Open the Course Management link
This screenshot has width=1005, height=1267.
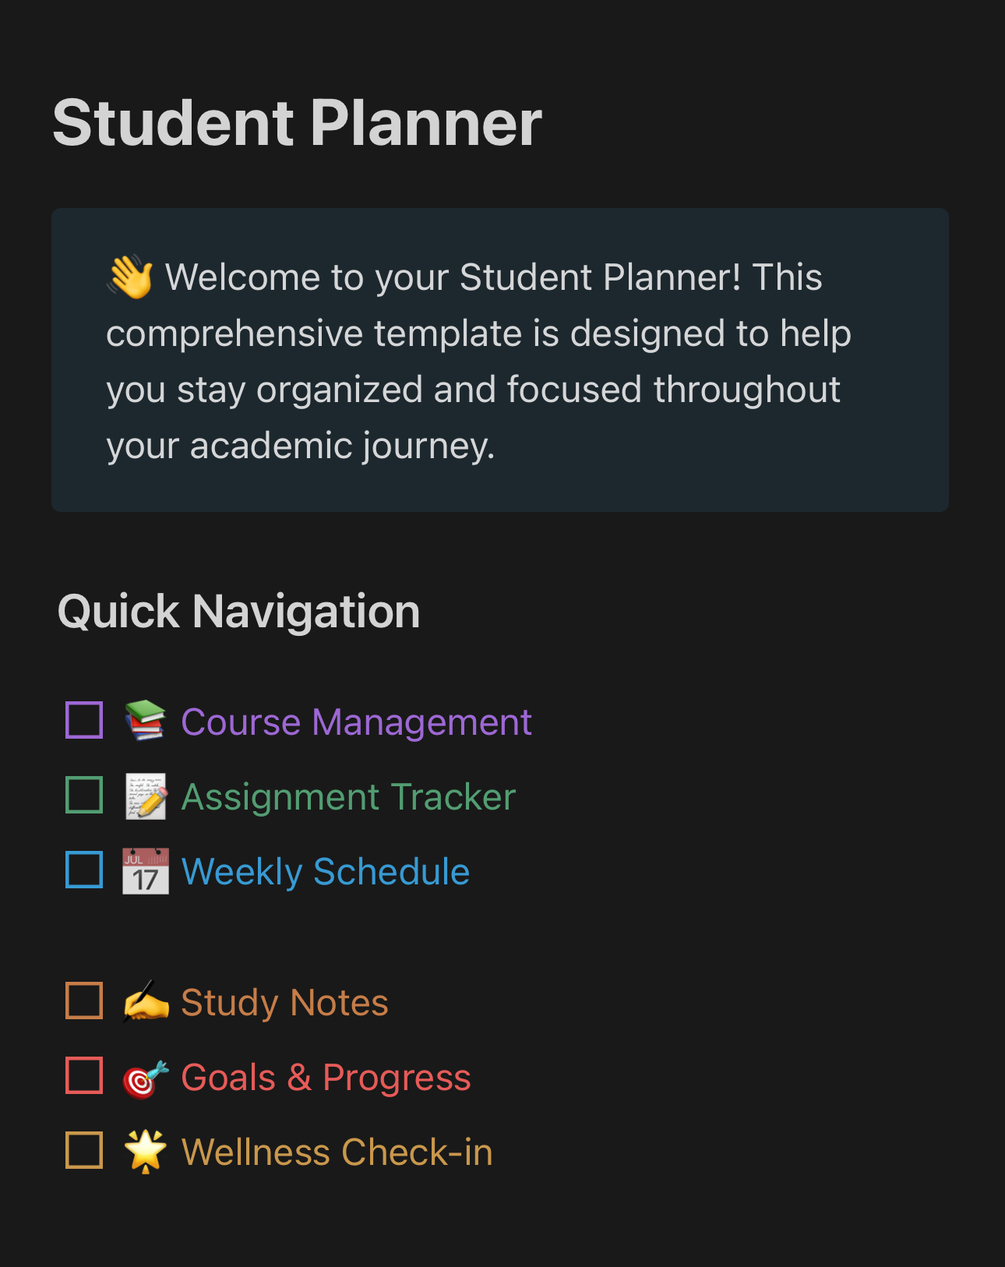pos(356,722)
